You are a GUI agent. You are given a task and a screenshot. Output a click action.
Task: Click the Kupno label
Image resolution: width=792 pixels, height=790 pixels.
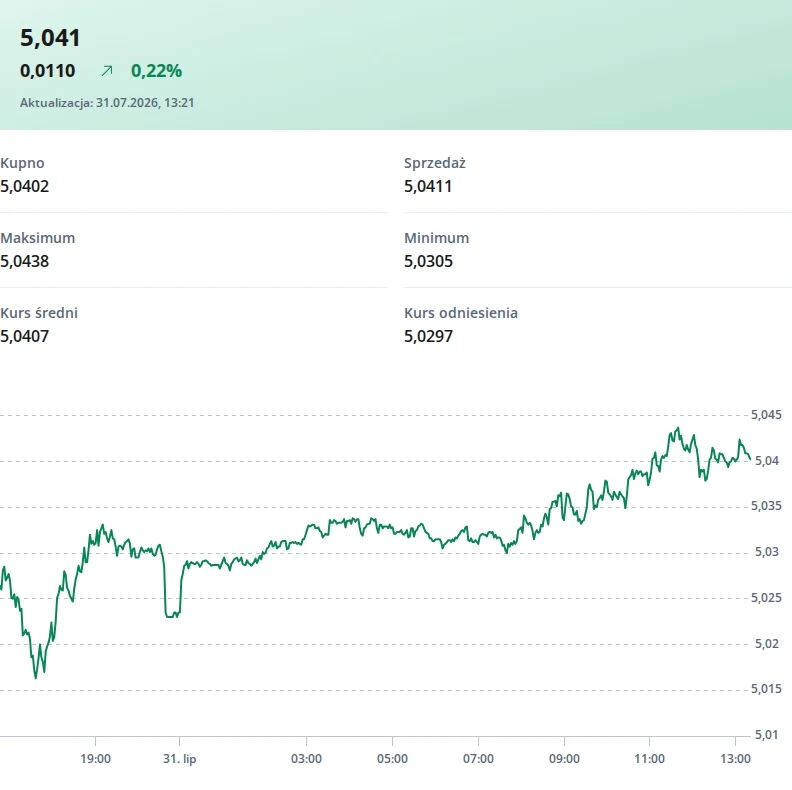pyautogui.click(x=22, y=163)
